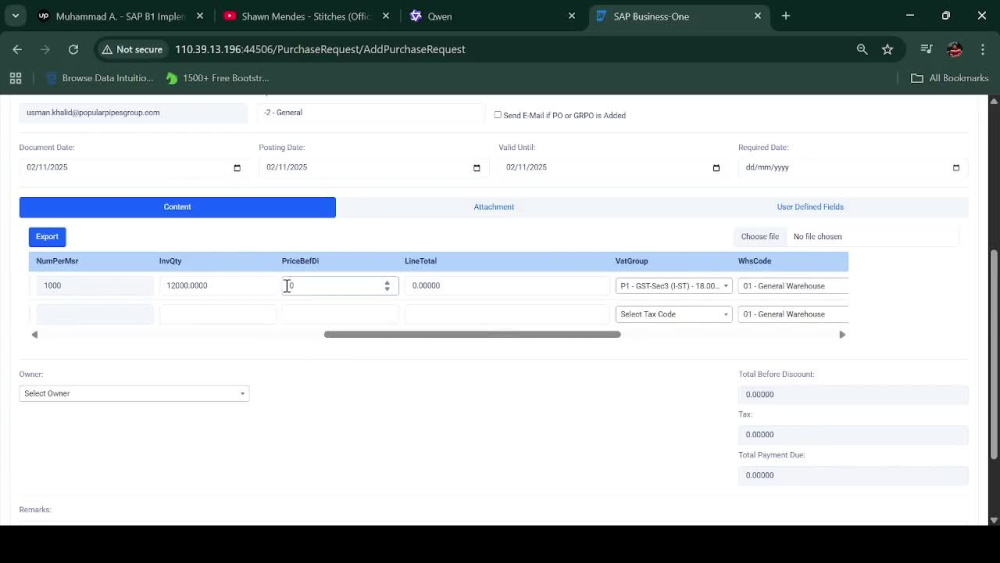Click the browser forward arrow
The width and height of the screenshot is (1000, 563).
tap(45, 49)
